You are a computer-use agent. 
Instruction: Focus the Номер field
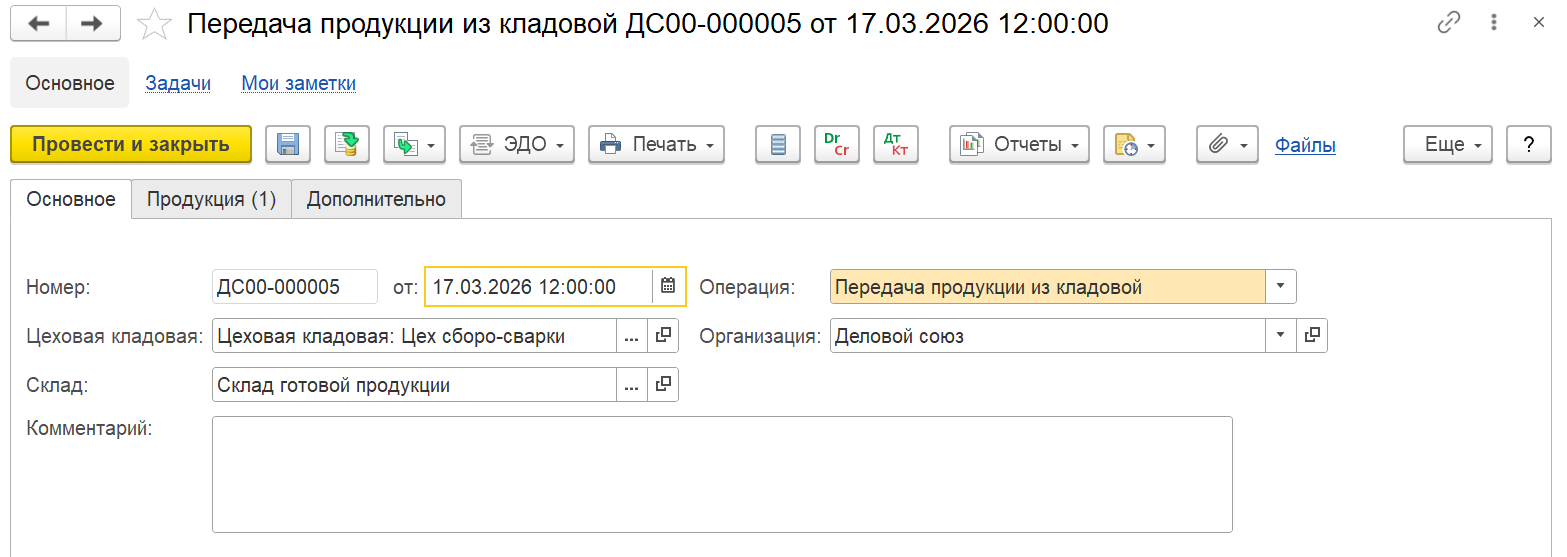click(x=295, y=287)
